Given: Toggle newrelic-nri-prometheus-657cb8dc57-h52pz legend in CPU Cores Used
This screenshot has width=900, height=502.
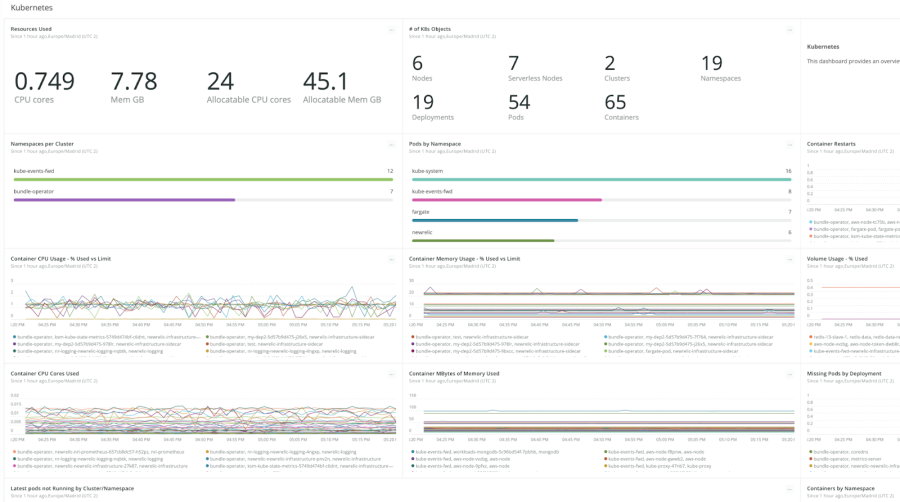Looking at the screenshot, I should 99,452.
